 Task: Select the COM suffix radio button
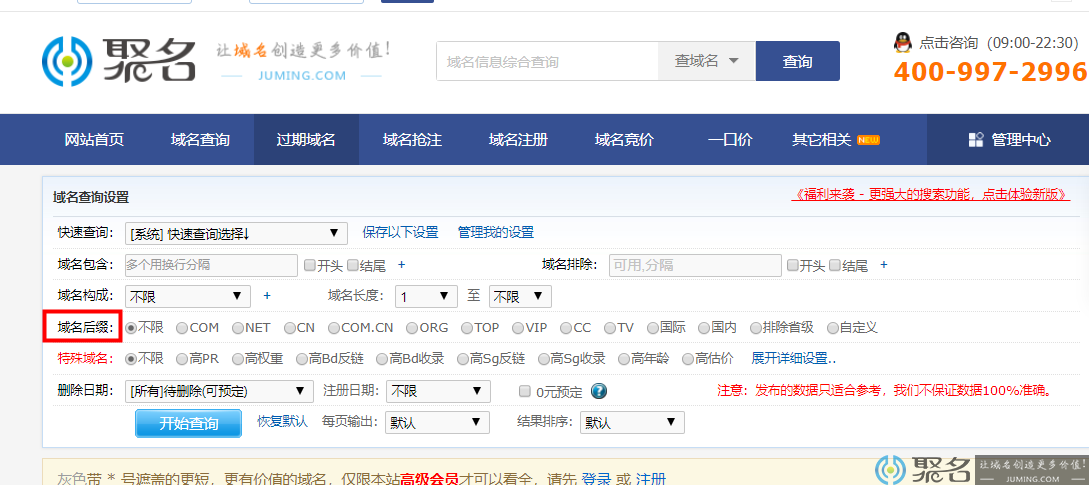pos(182,327)
